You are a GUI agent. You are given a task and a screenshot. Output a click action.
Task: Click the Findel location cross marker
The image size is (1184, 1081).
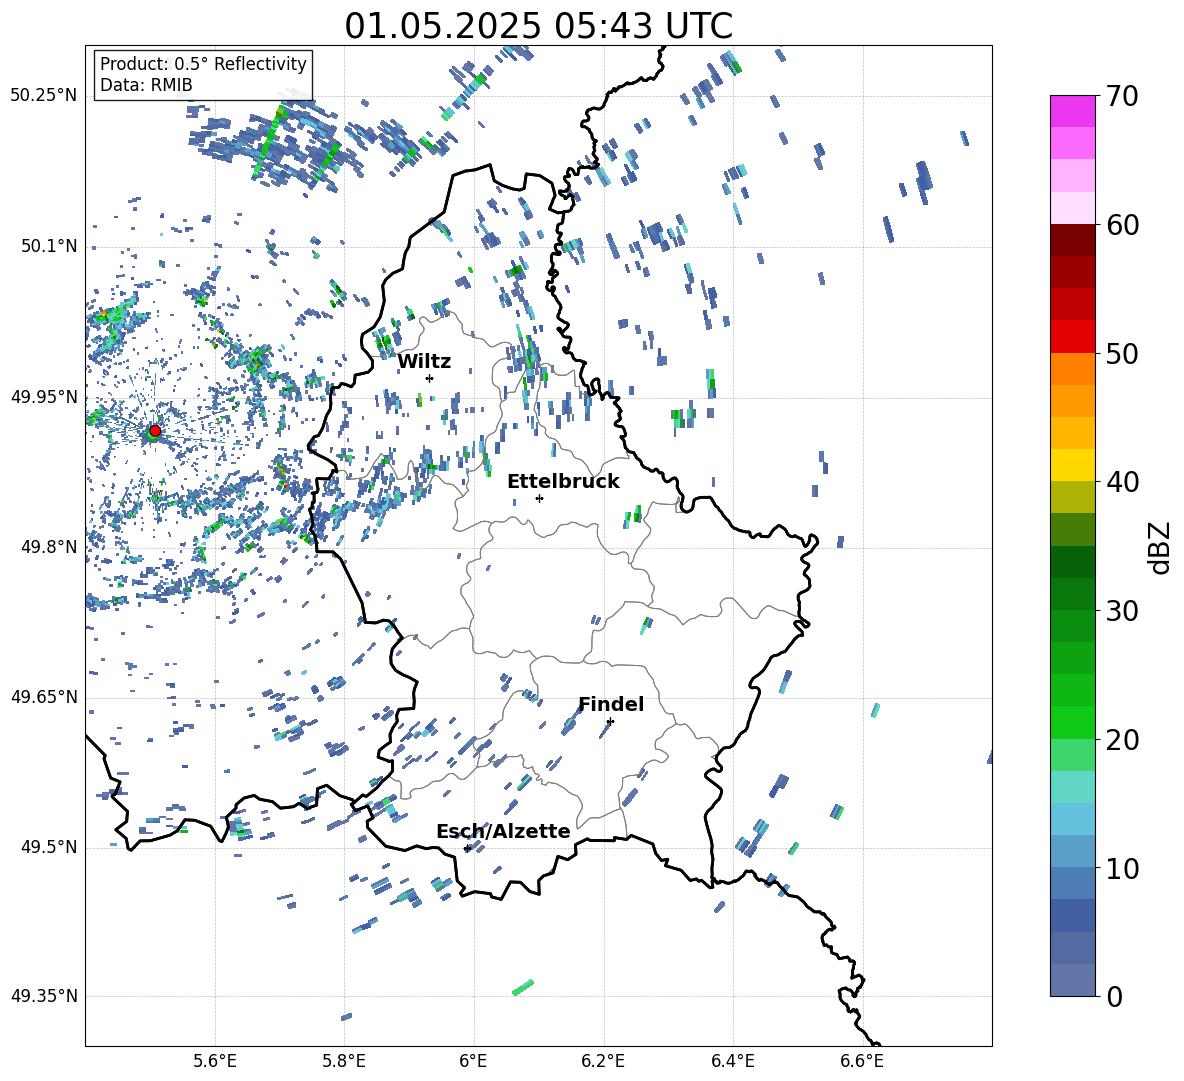click(x=610, y=722)
